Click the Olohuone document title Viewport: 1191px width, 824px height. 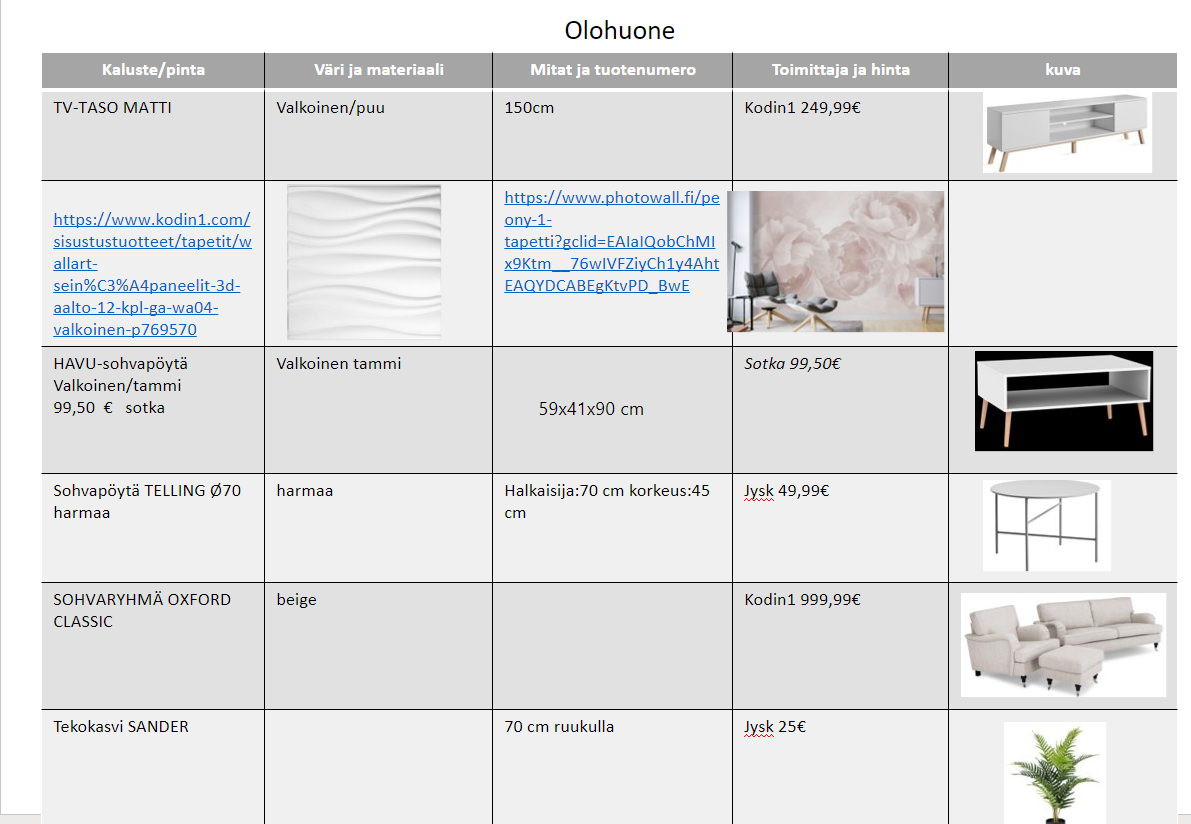click(x=619, y=30)
